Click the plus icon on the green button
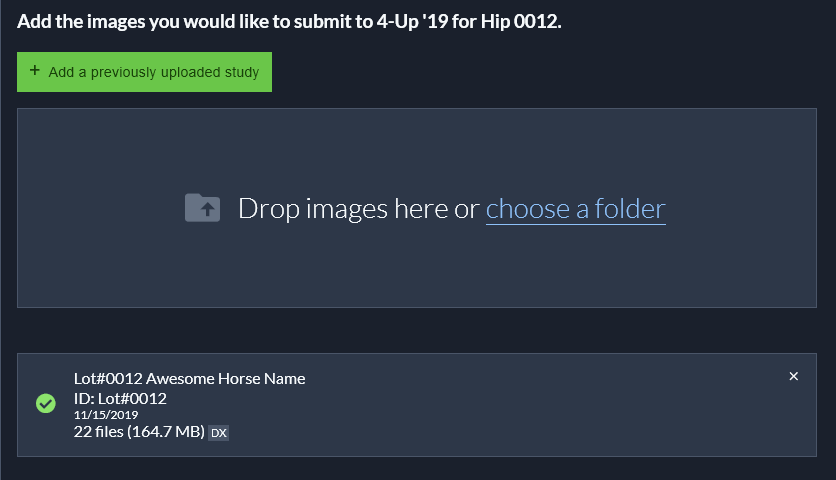 tap(35, 71)
